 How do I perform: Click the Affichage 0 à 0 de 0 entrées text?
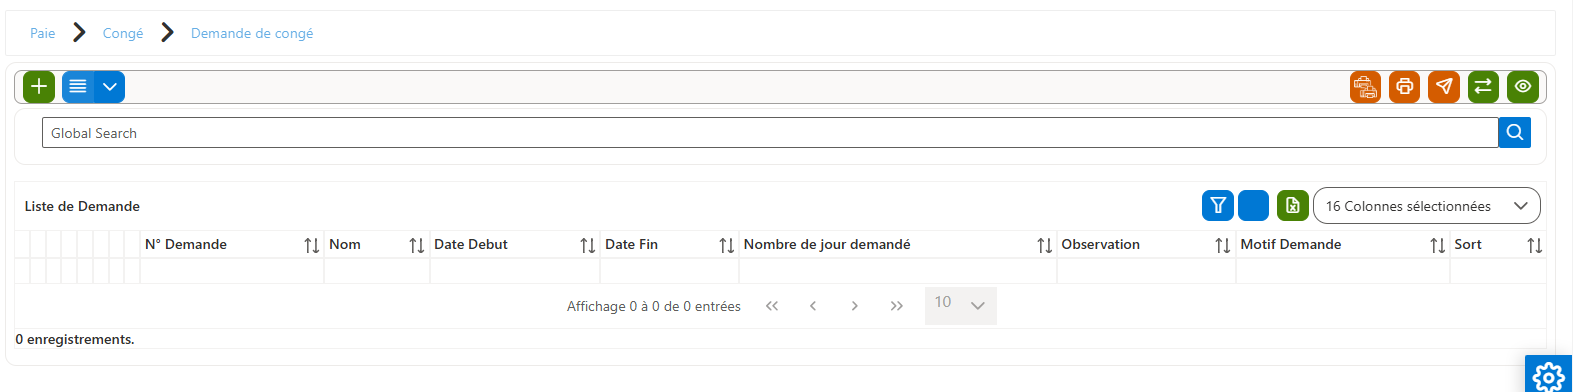pos(654,306)
